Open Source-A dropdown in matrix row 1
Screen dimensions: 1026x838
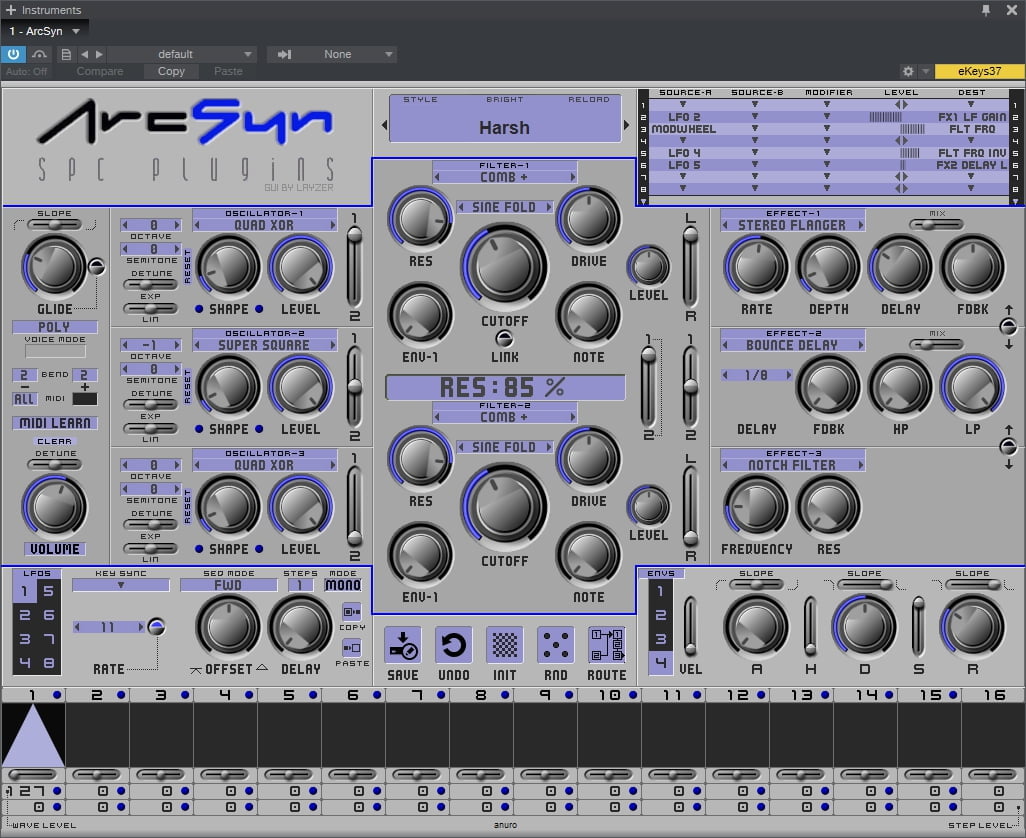pos(682,105)
